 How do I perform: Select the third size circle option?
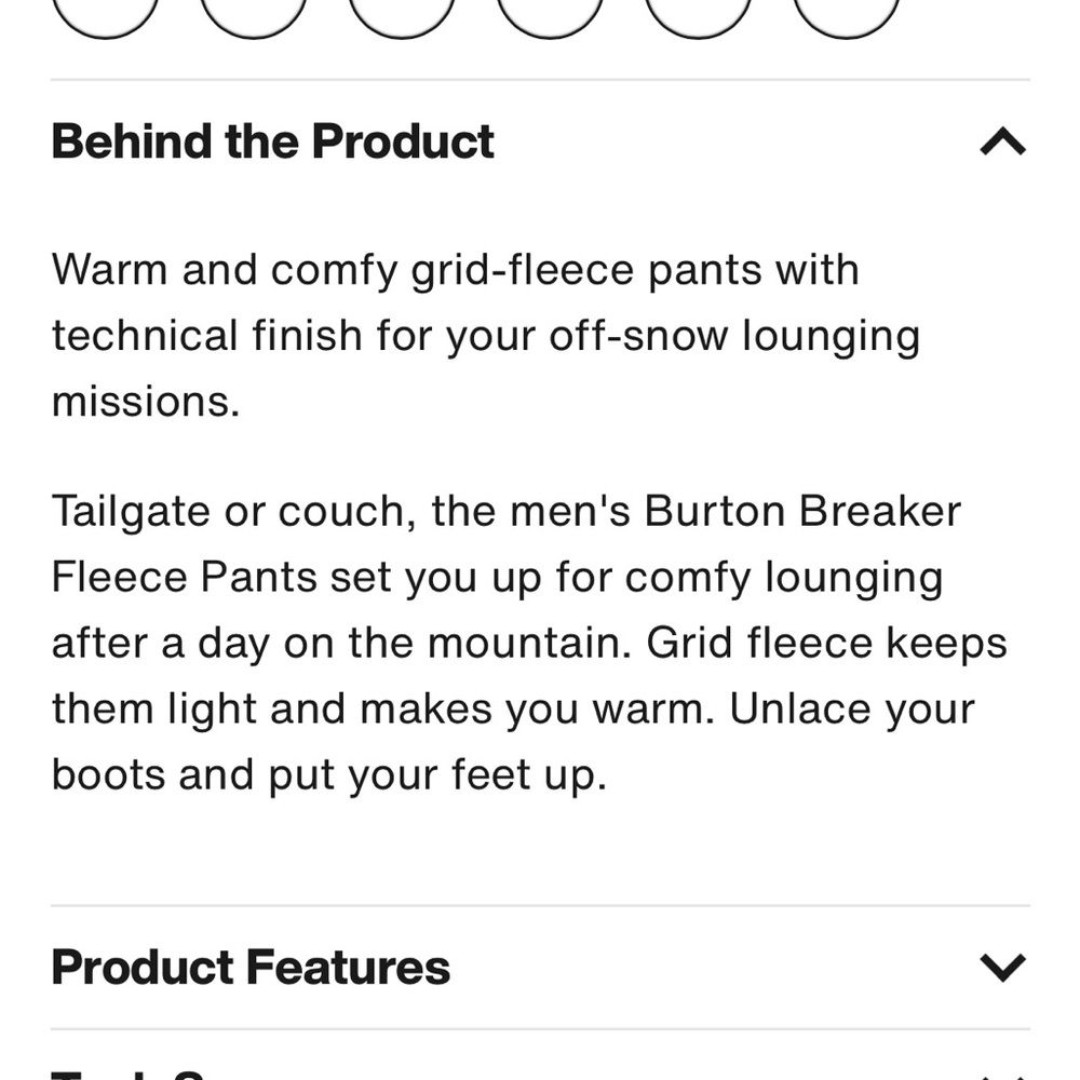point(402,15)
